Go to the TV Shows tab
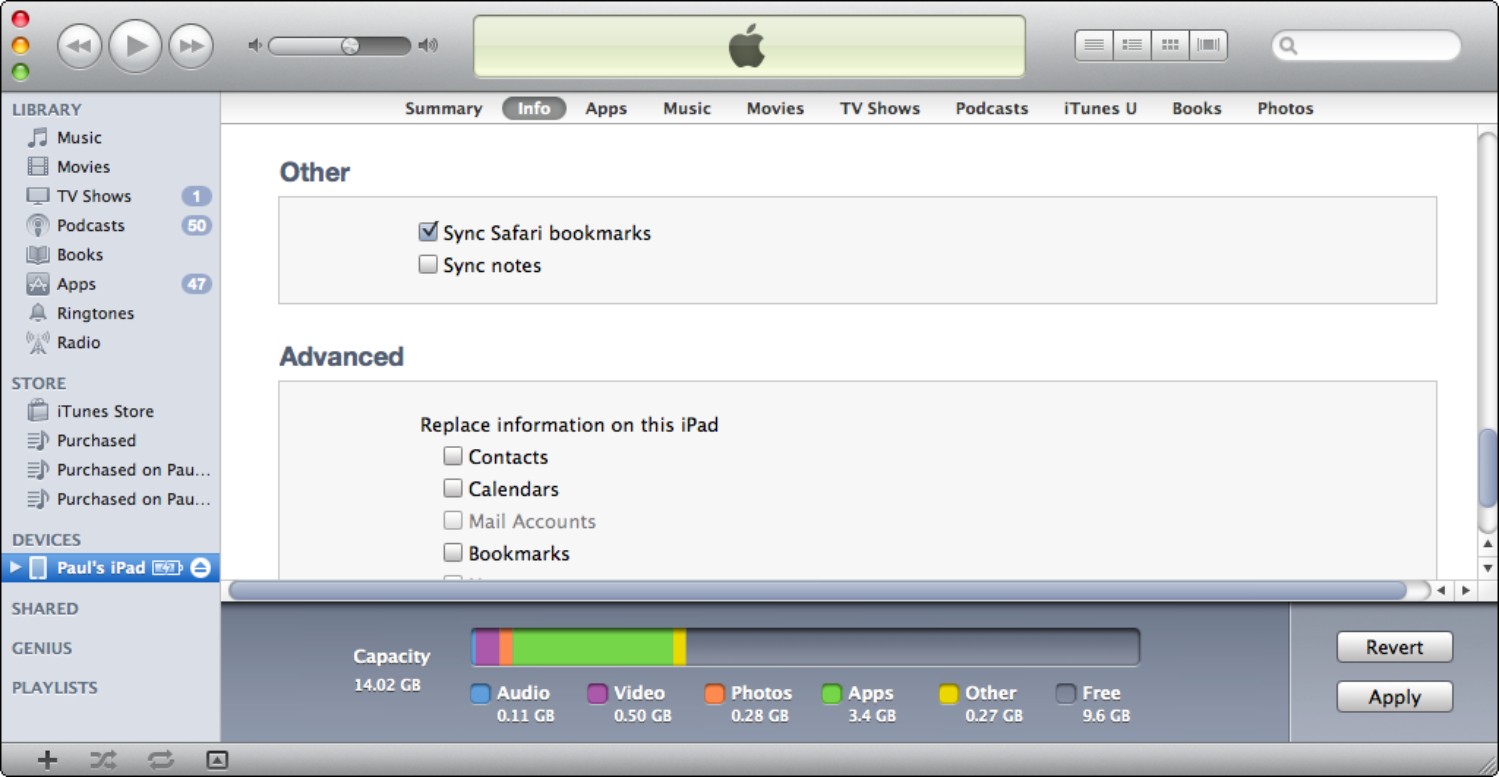This screenshot has width=1499, height=777. tap(880, 109)
